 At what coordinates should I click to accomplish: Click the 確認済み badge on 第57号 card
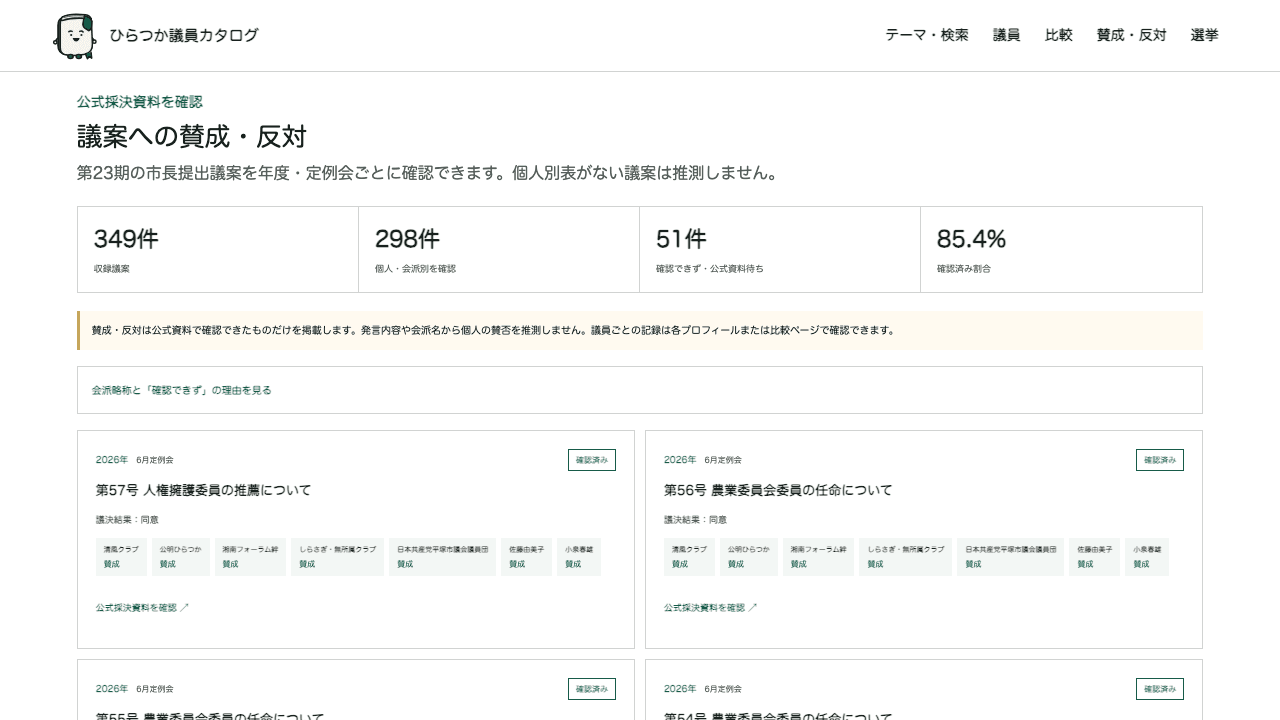(592, 460)
